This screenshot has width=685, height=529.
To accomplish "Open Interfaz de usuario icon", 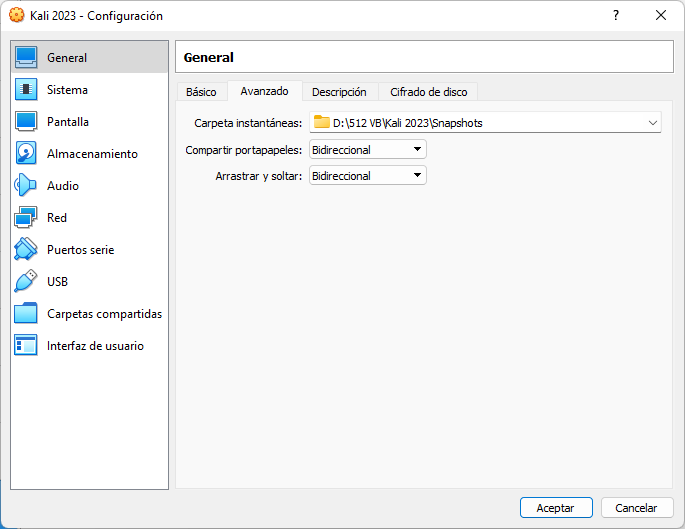I will [26, 345].
